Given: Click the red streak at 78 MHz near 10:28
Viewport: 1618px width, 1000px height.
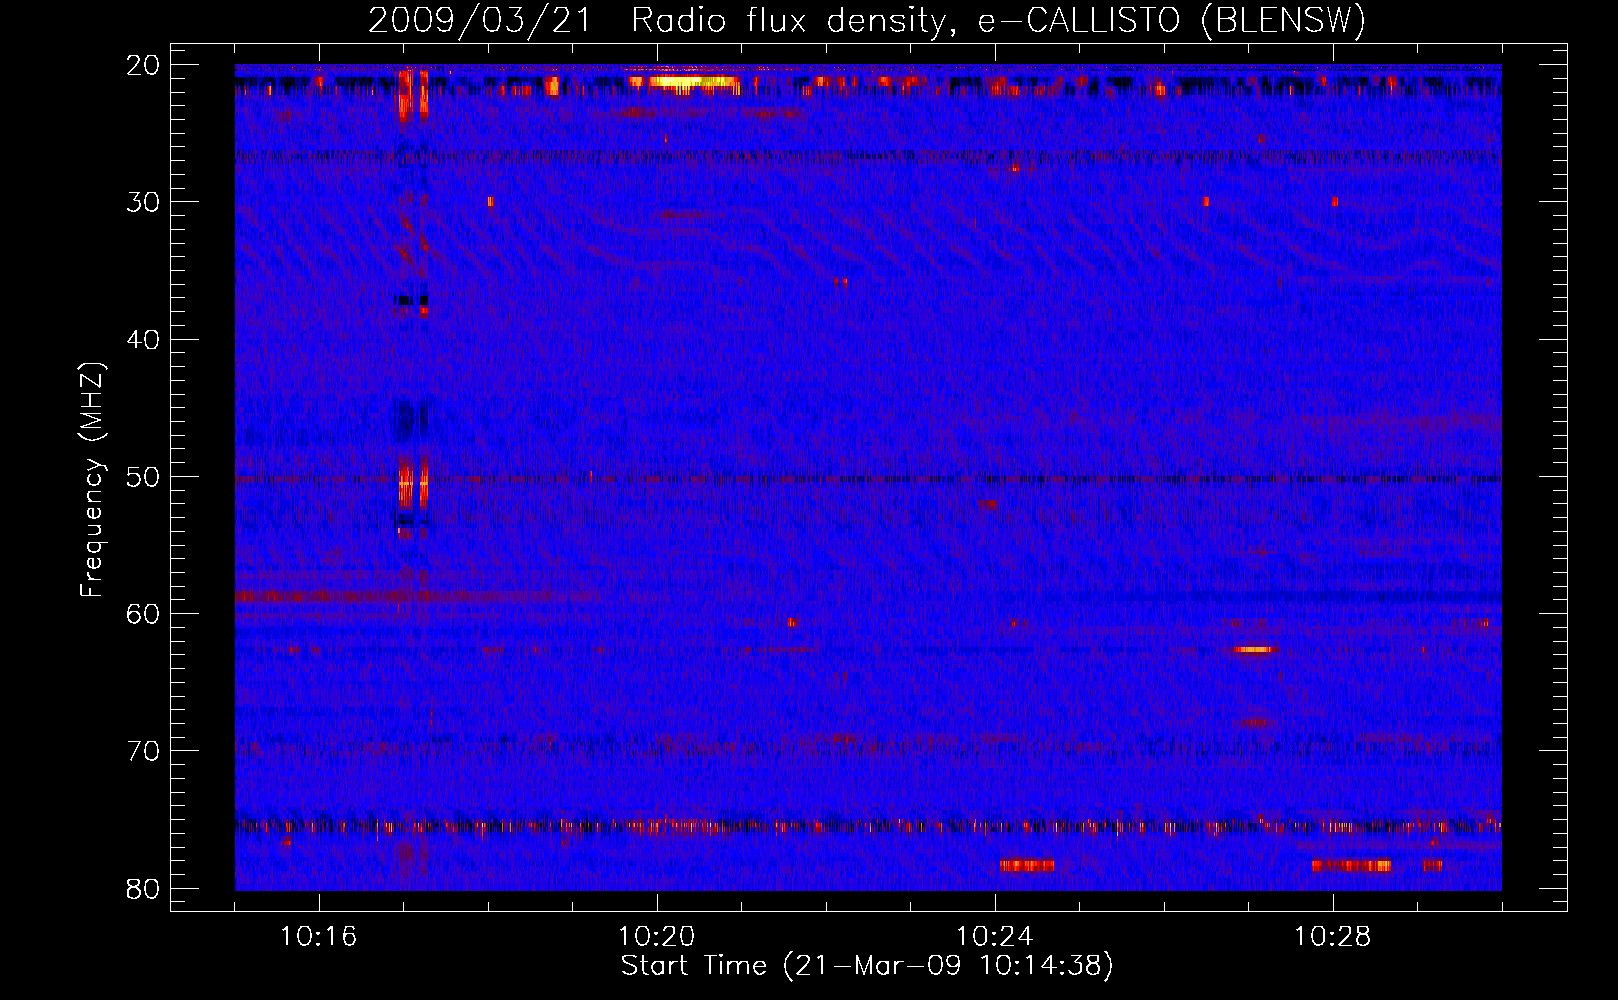Looking at the screenshot, I should coord(1351,866).
